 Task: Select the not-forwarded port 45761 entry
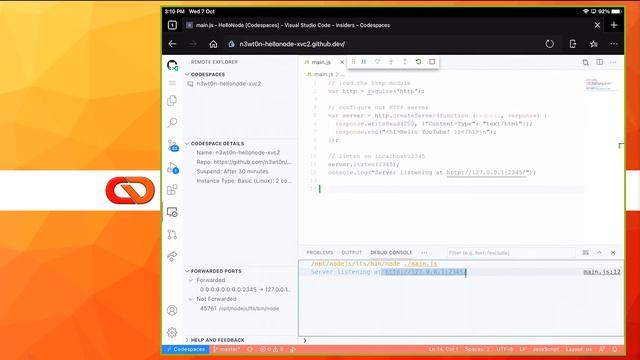coord(239,309)
